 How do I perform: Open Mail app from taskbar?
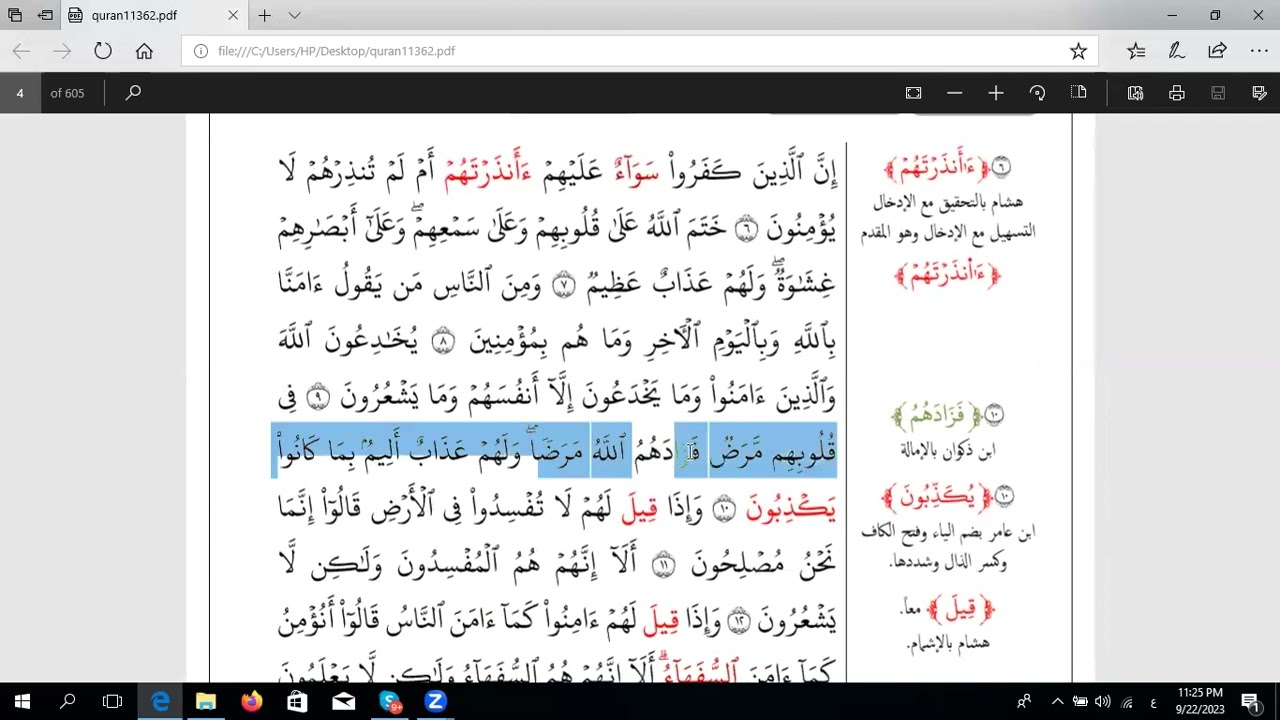click(x=343, y=702)
